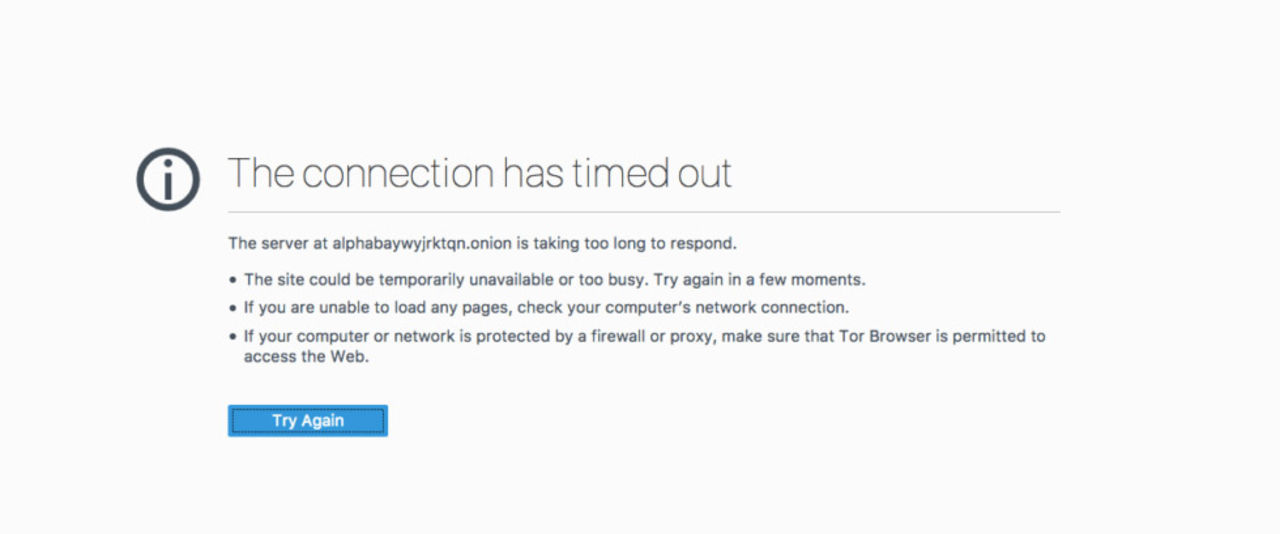Click the alphabaywyjrktqn.onion address text
This screenshot has width=1280, height=534.
coord(422,243)
